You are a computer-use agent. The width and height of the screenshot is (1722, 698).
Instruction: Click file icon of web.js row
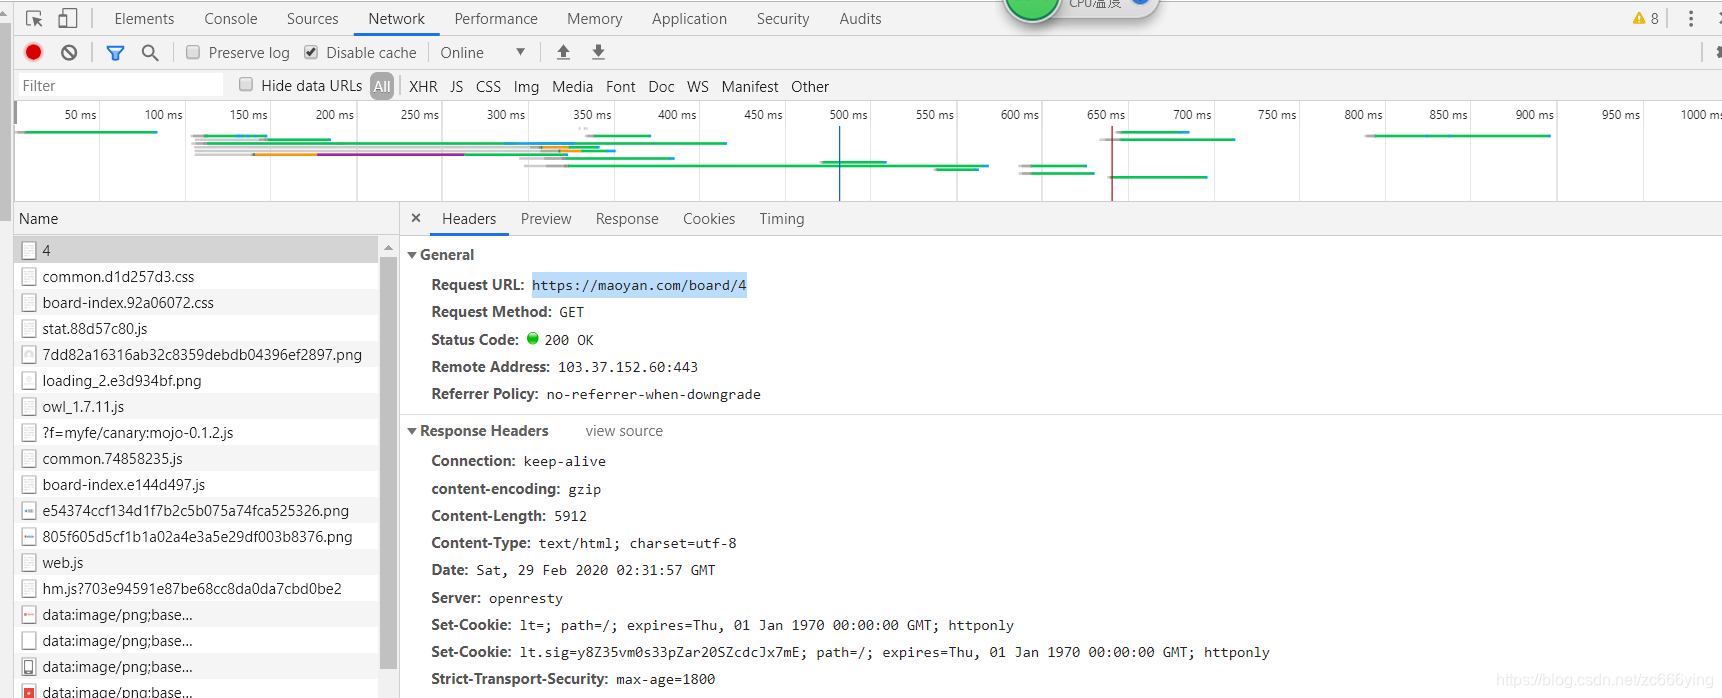click(29, 562)
